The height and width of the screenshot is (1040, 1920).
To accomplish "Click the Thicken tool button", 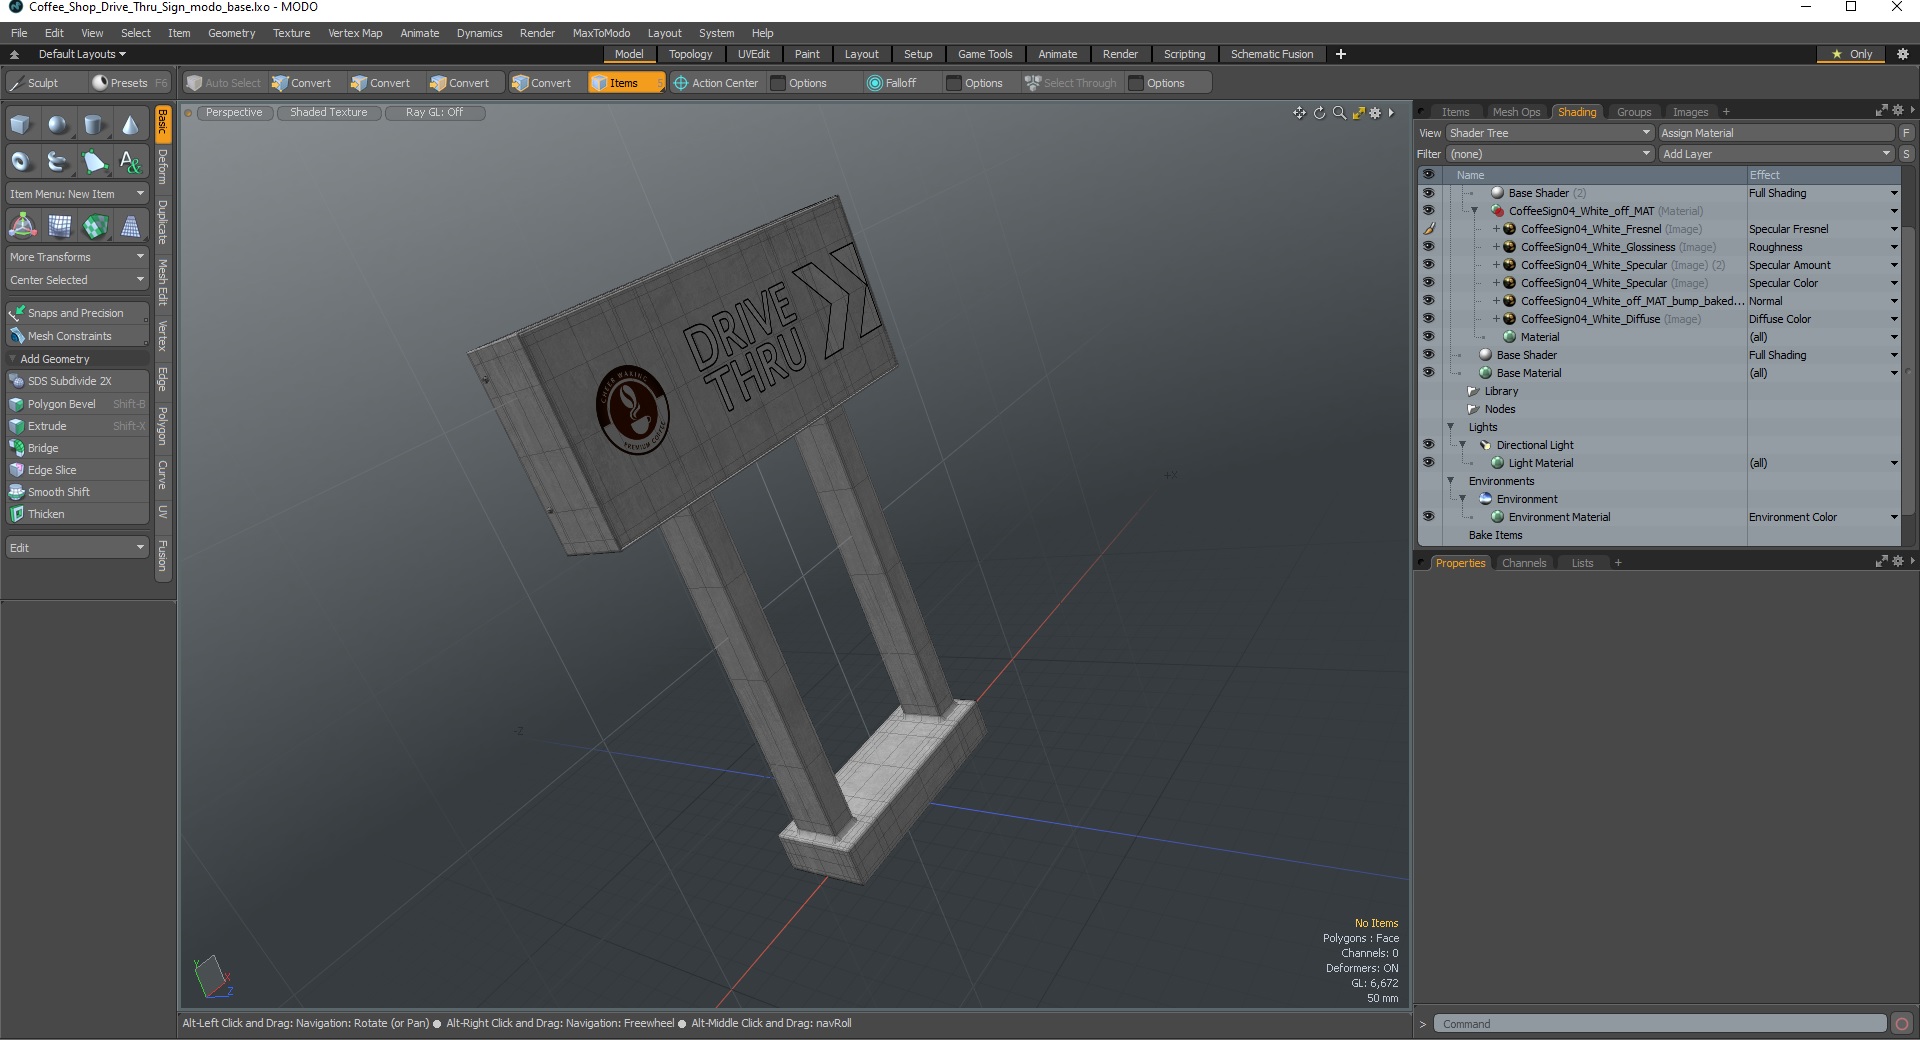I will coord(77,514).
